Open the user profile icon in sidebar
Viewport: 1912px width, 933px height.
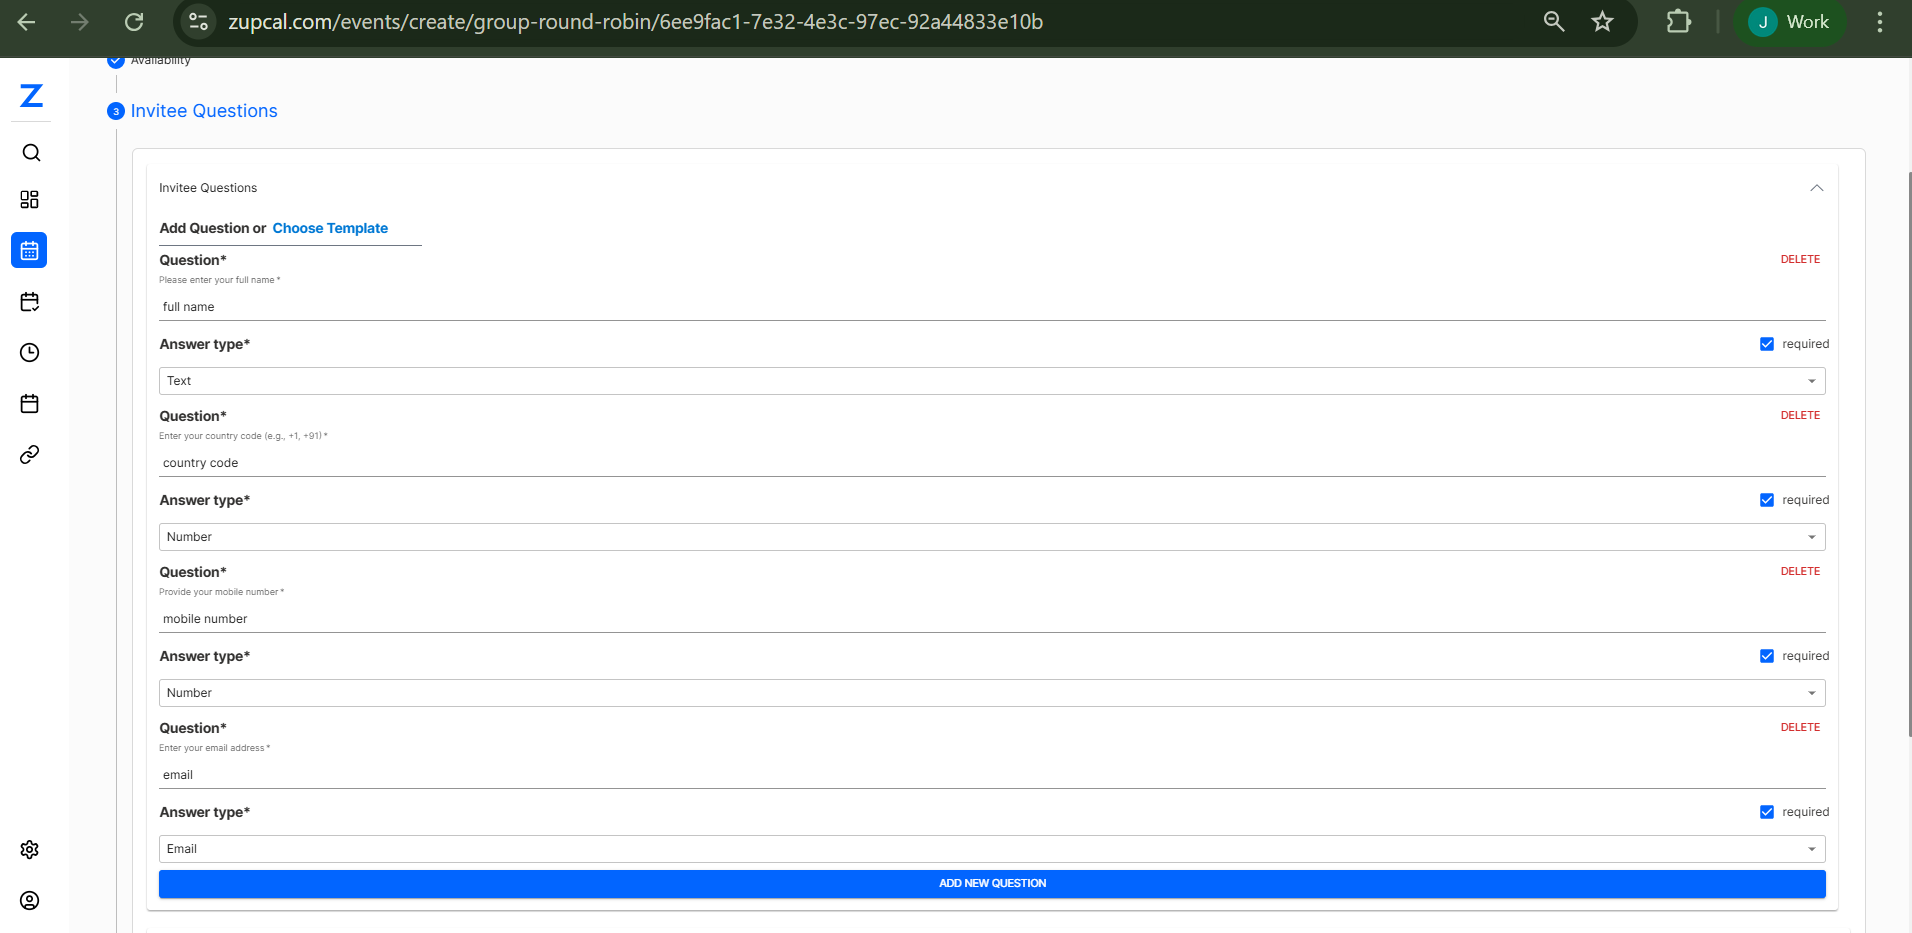tap(30, 901)
